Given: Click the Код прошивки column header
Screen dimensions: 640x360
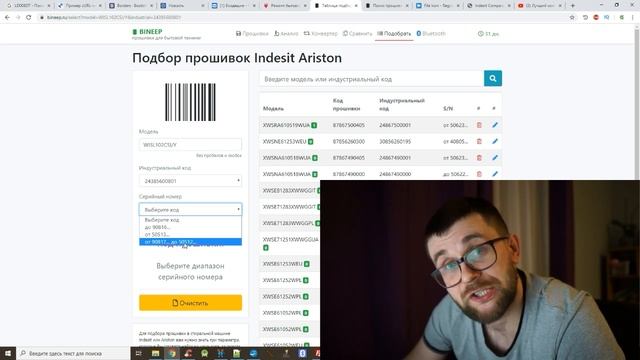Looking at the screenshot, I should pyautogui.click(x=346, y=104).
